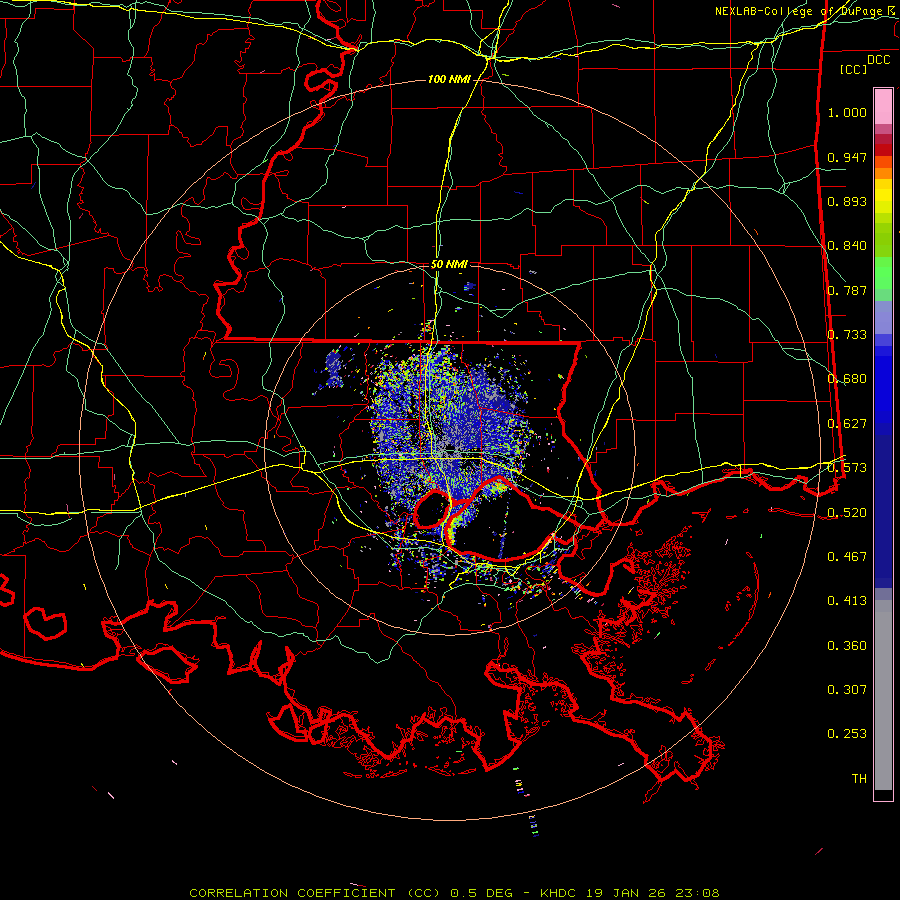The height and width of the screenshot is (900, 900).
Task: Click the [CC] legend unit label
Action: [x=854, y=69]
